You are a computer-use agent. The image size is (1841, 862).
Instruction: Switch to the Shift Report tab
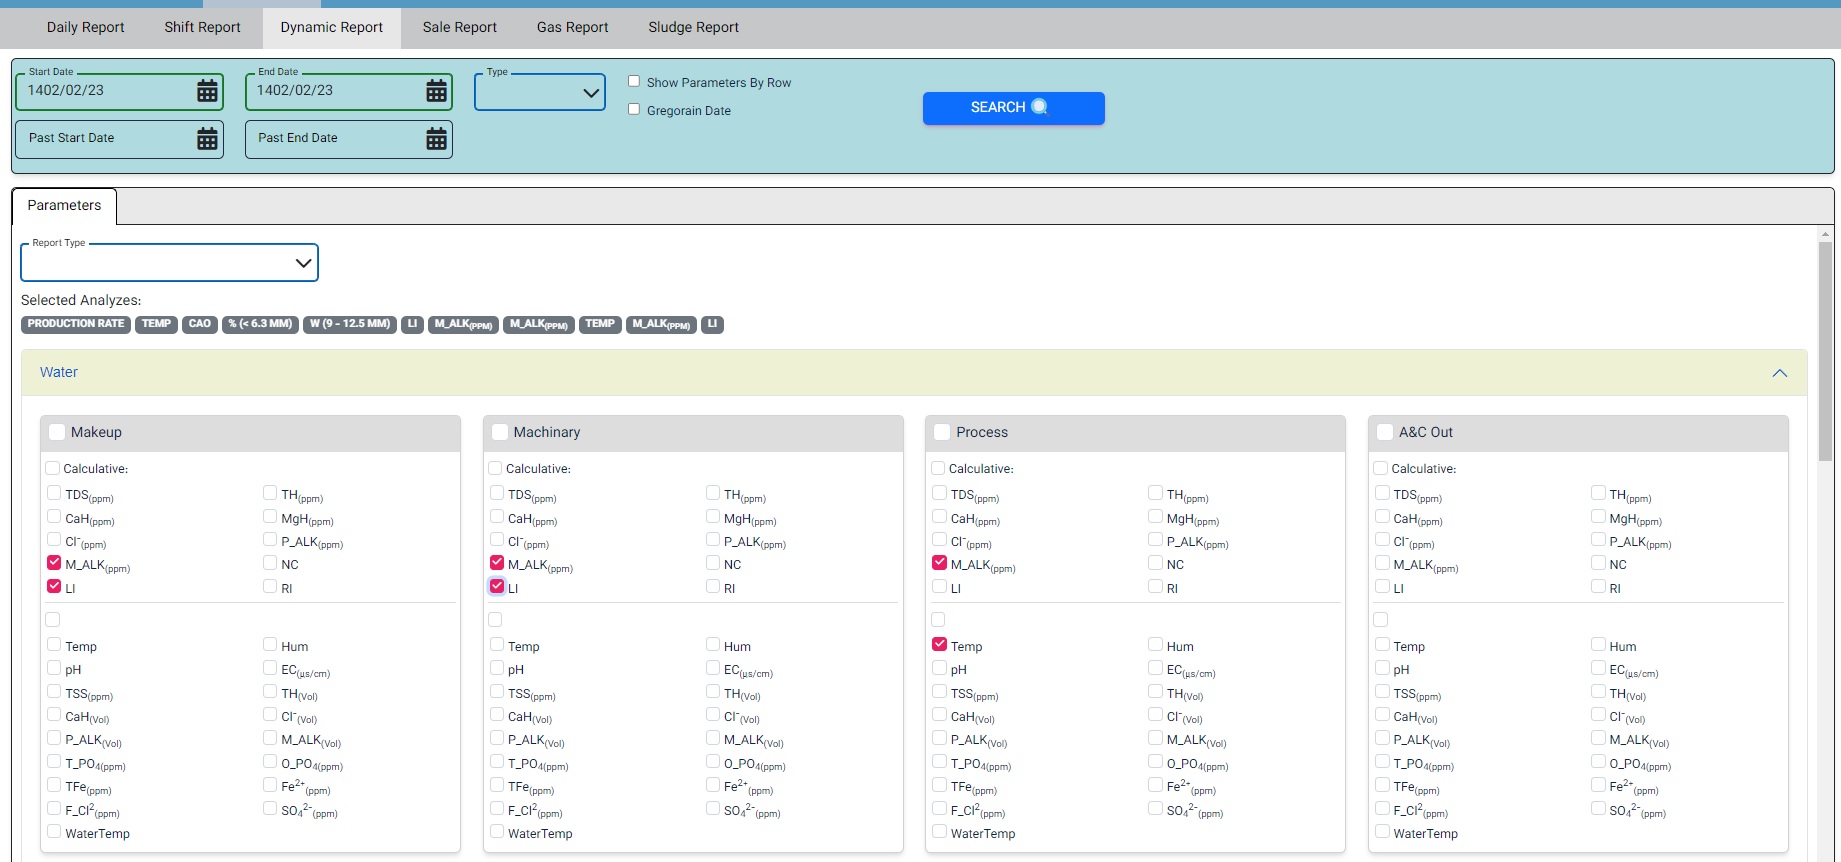pyautogui.click(x=202, y=28)
